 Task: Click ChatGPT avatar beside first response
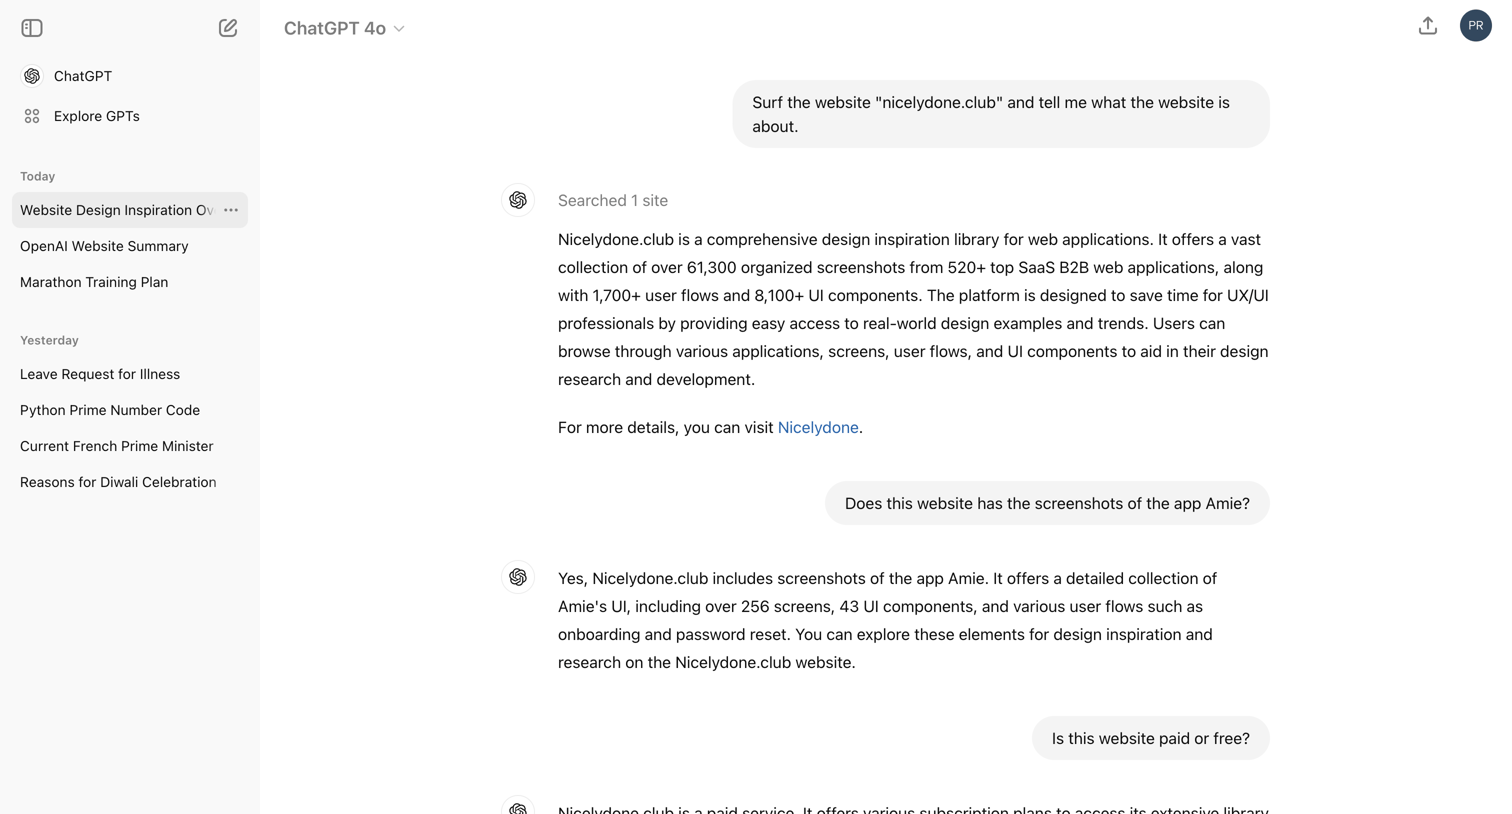tap(518, 200)
